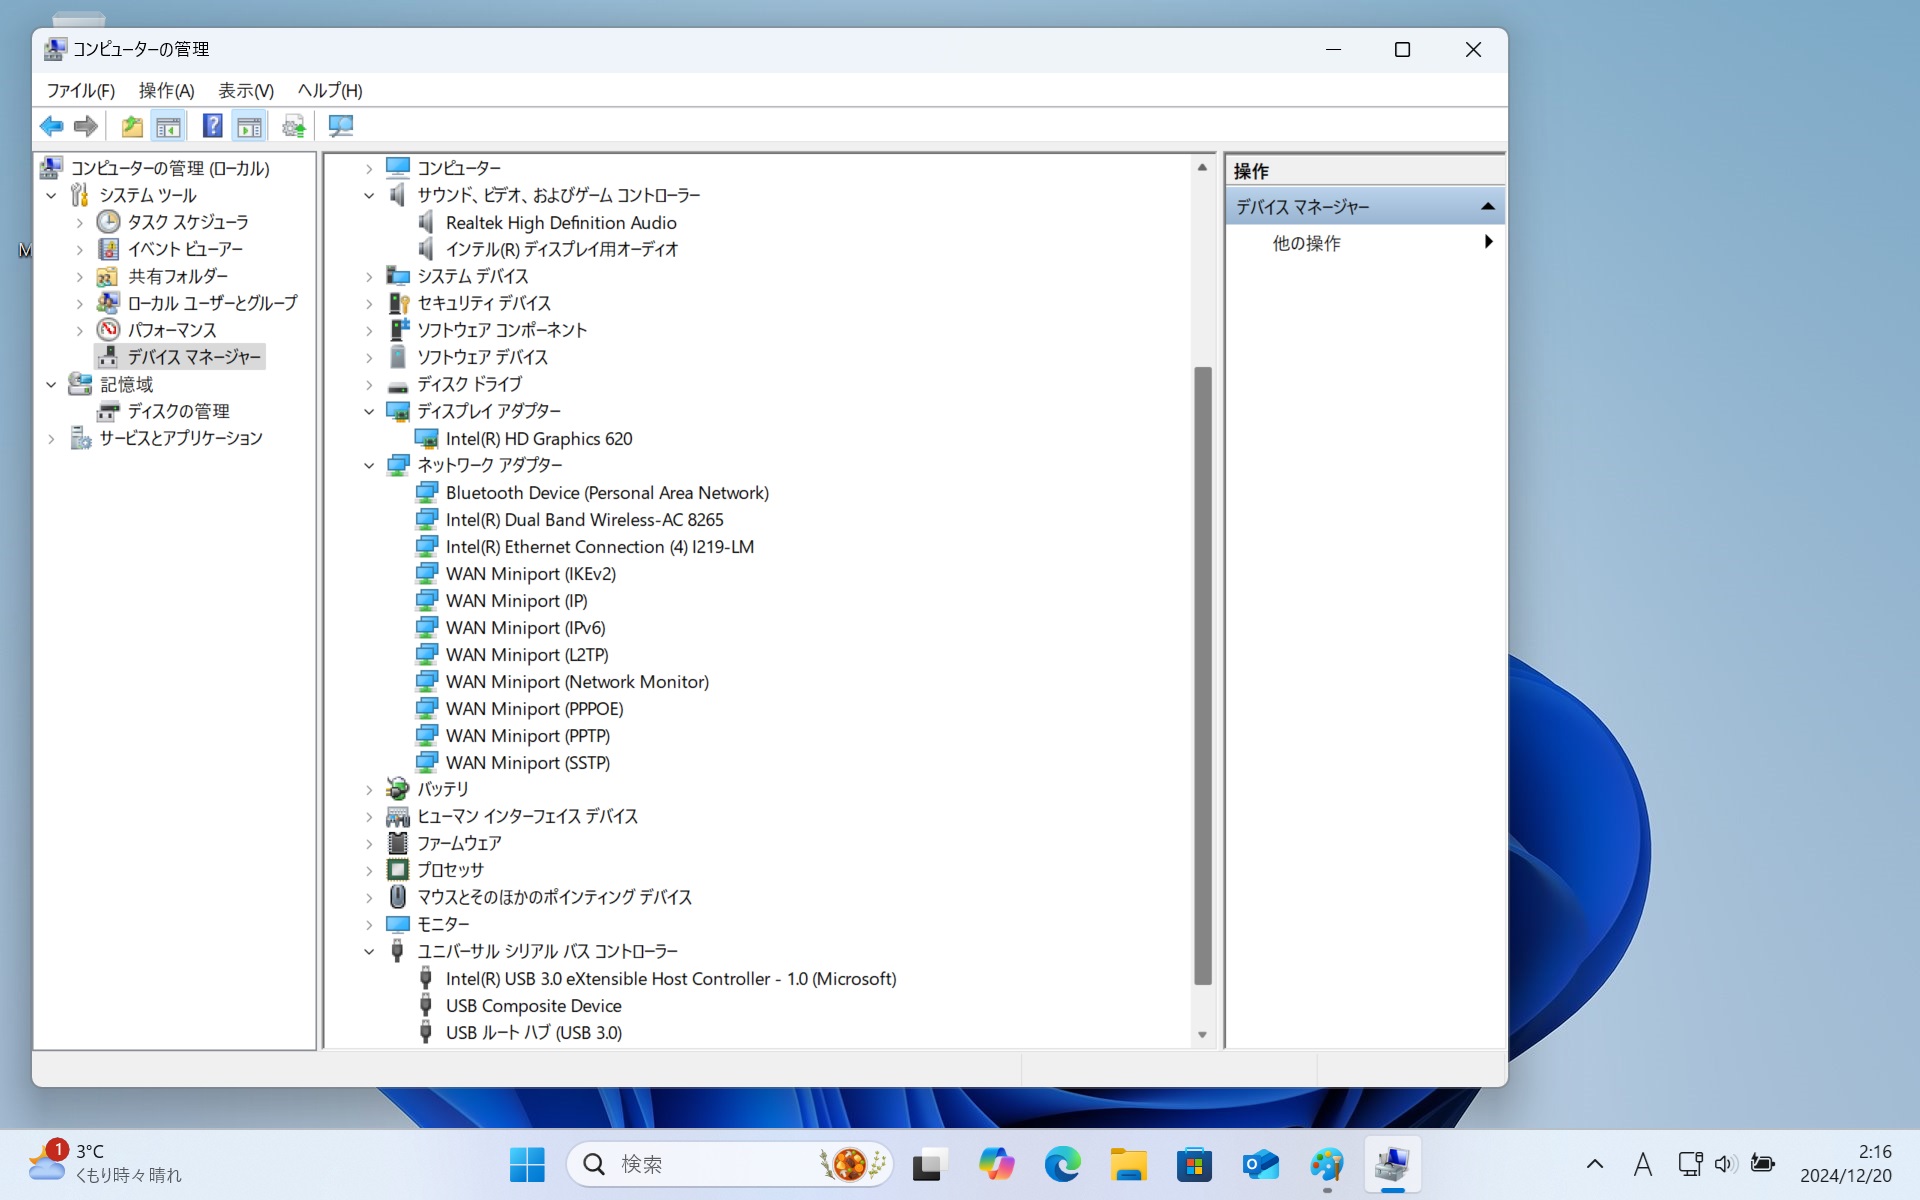This screenshot has width=1920, height=1200.
Task: Show hidden icons in system tray
Action: (x=1595, y=1164)
